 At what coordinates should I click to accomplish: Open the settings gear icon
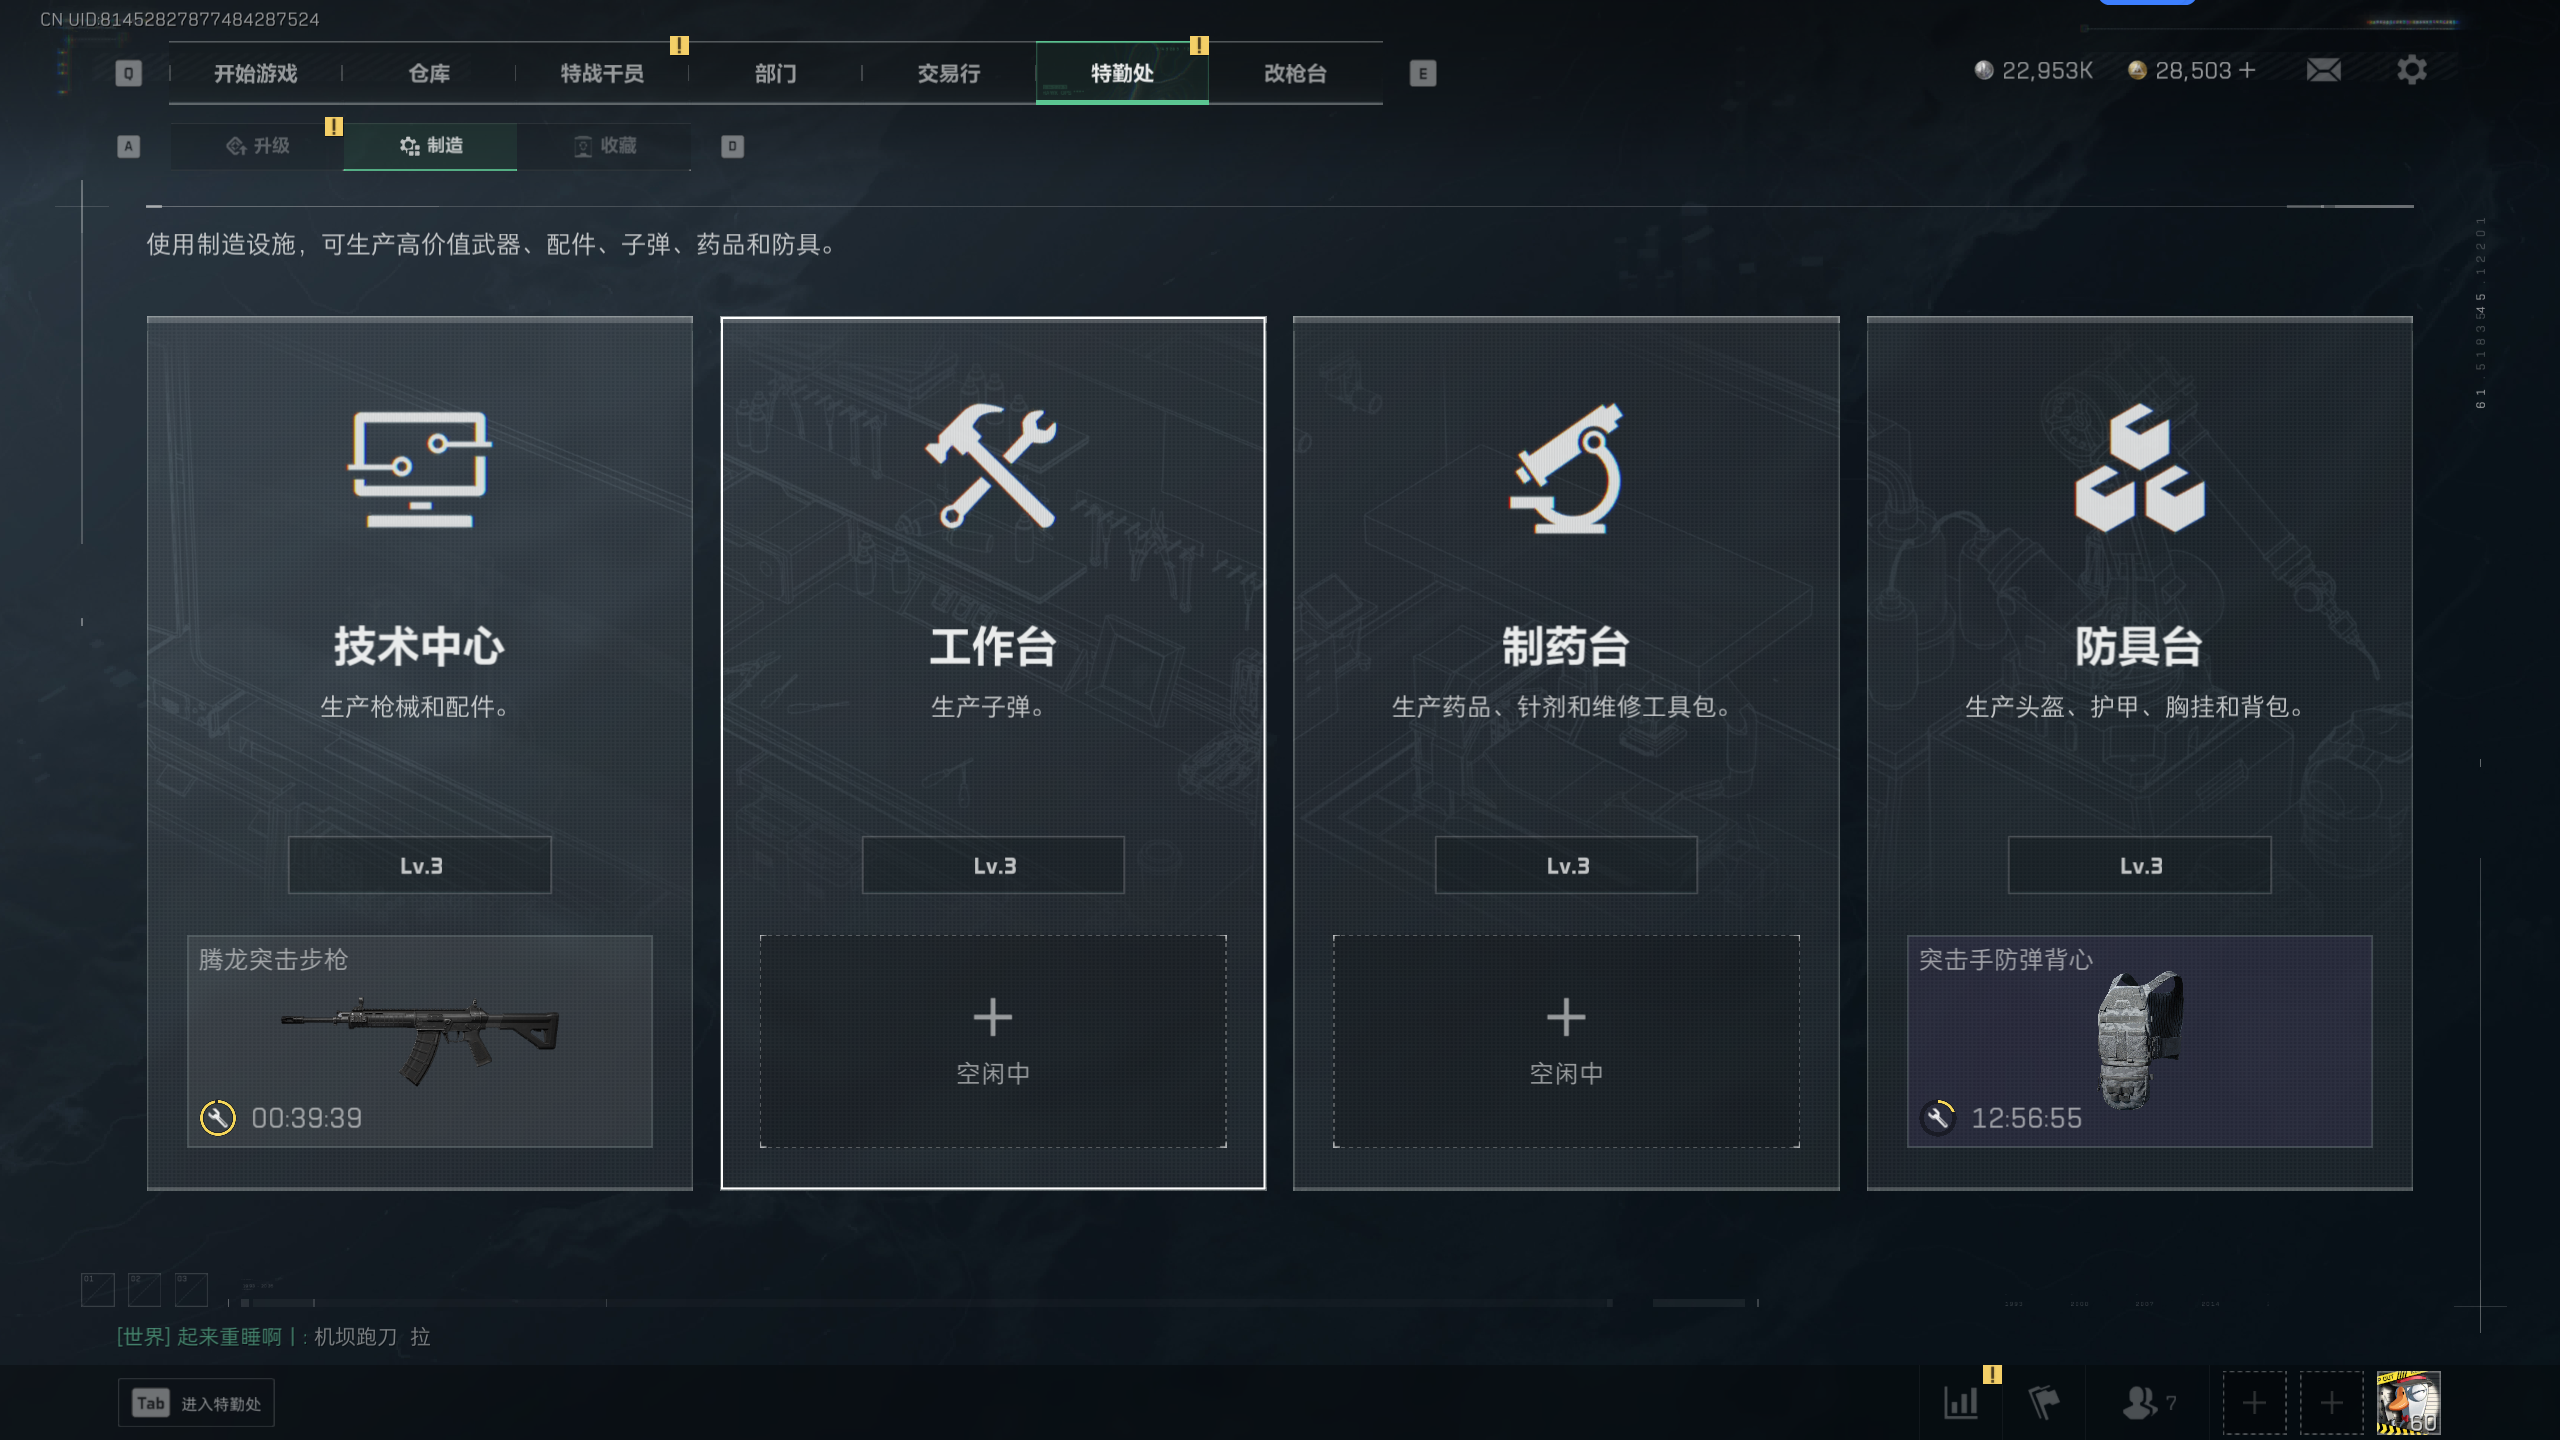[2411, 70]
